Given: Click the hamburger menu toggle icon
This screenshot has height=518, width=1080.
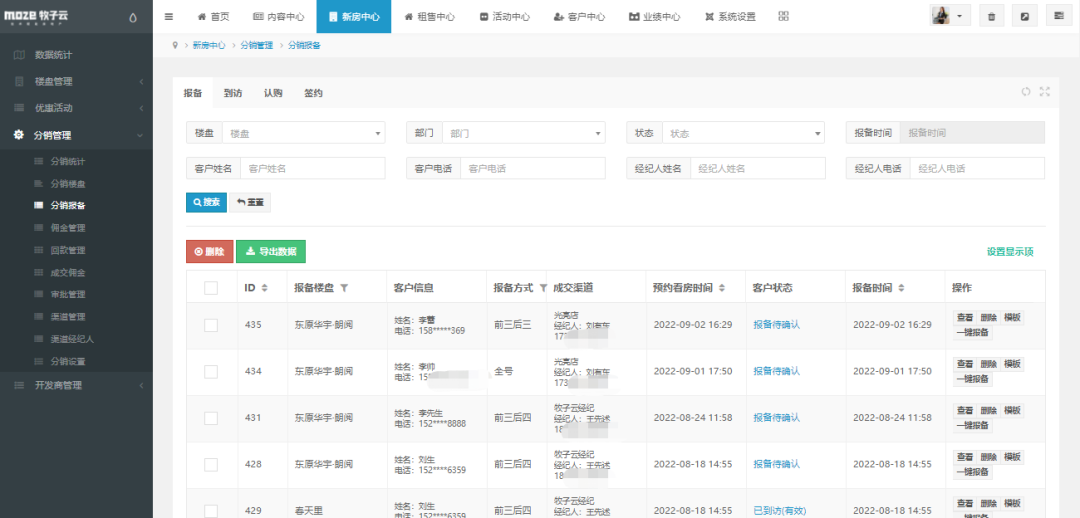Looking at the screenshot, I should [x=169, y=17].
